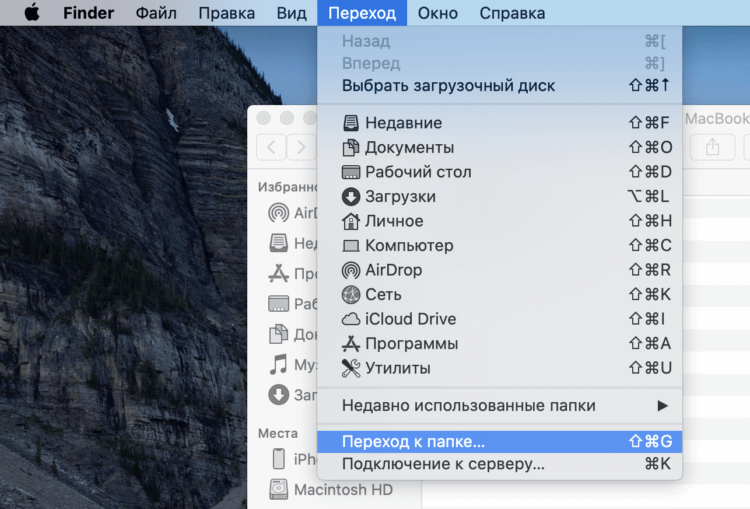
Task: Open the Окно menu
Action: click(437, 13)
